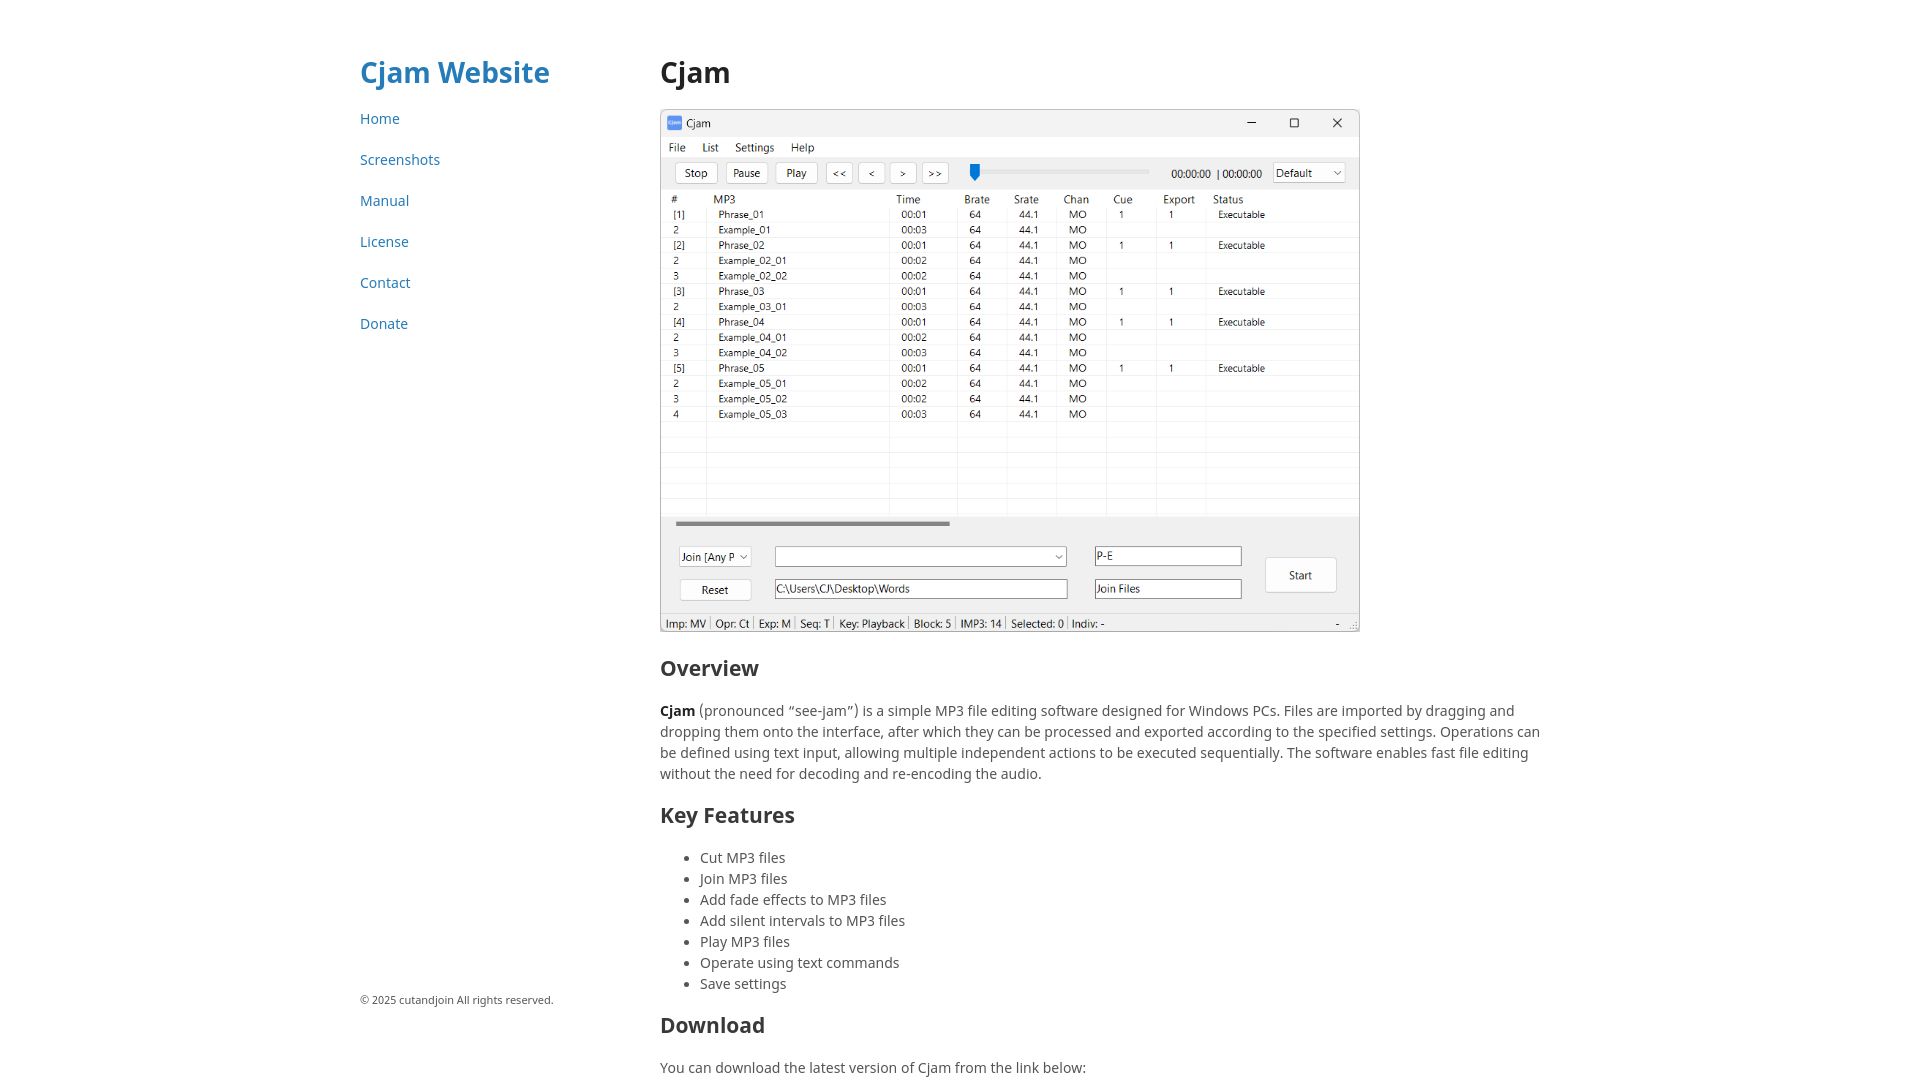Select the Example_02_01 row
The width and height of the screenshot is (1920, 1080).
pyautogui.click(x=1009, y=261)
